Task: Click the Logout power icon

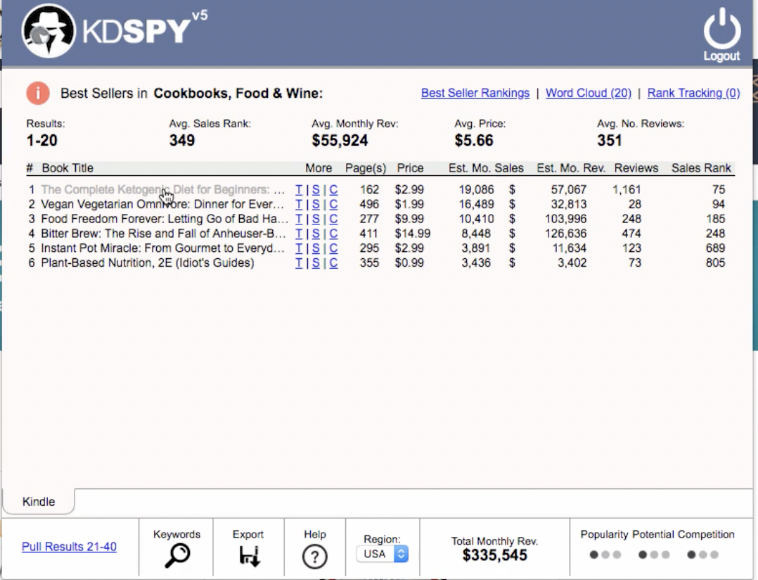Action: click(722, 29)
